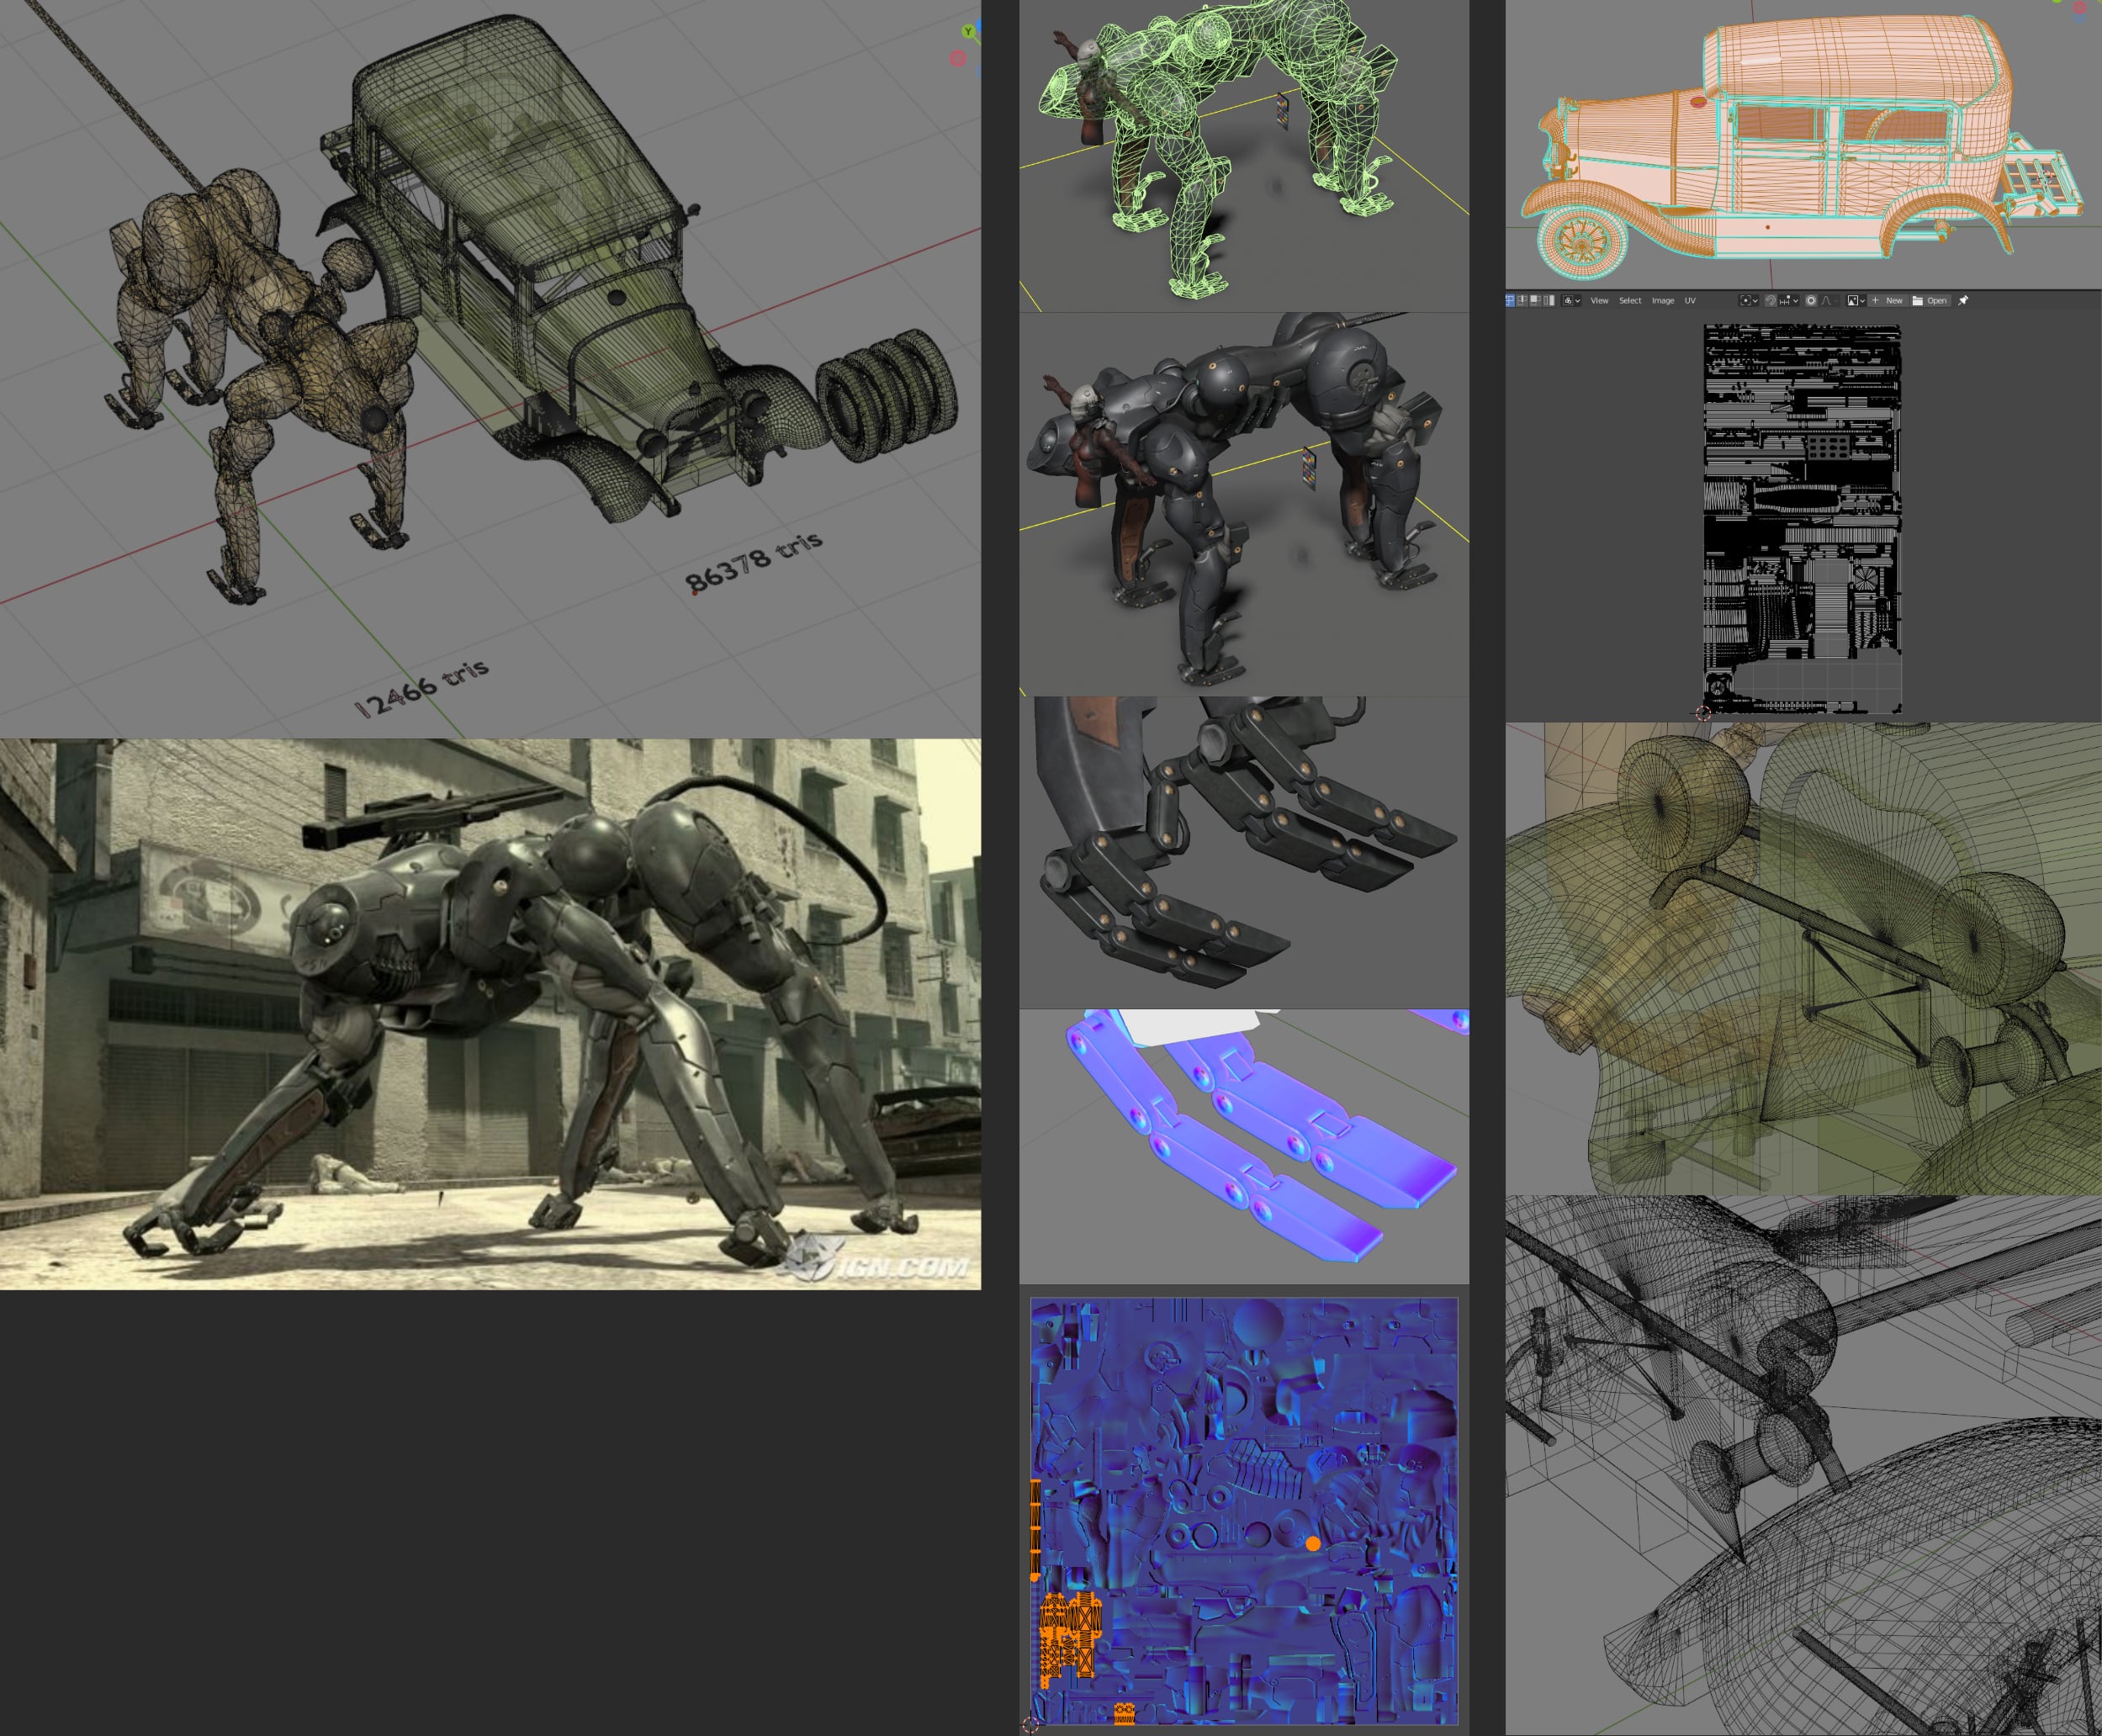
Task: Click red X axis gizmo circle
Action: coord(957,59)
